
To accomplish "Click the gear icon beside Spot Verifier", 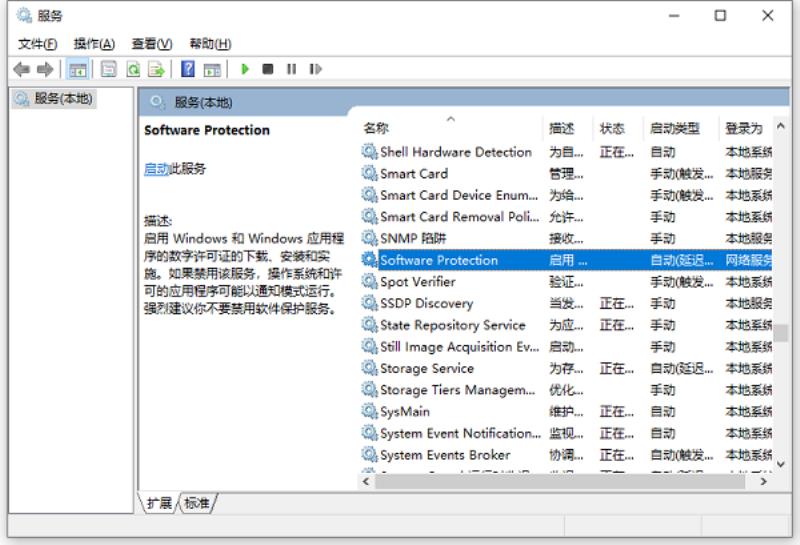I will [x=369, y=281].
